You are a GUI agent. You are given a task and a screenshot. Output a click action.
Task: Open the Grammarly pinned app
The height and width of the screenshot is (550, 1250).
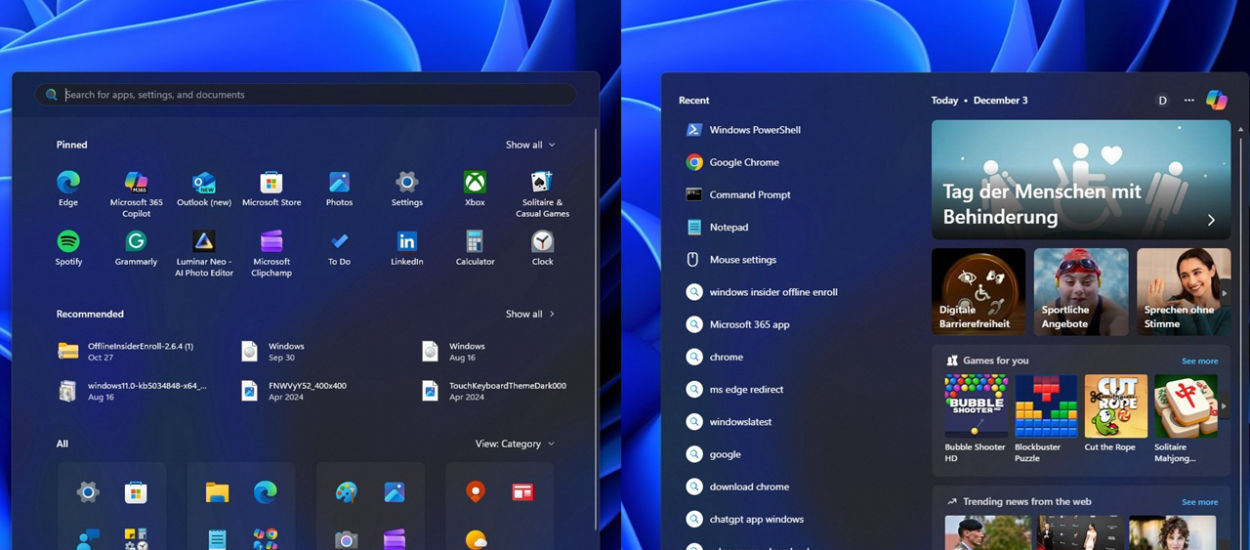click(136, 242)
